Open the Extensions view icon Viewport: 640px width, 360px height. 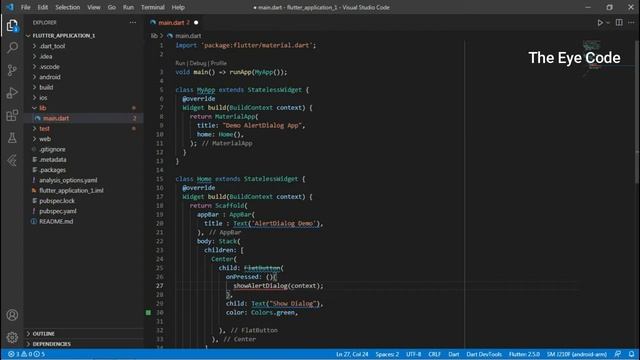point(12,115)
